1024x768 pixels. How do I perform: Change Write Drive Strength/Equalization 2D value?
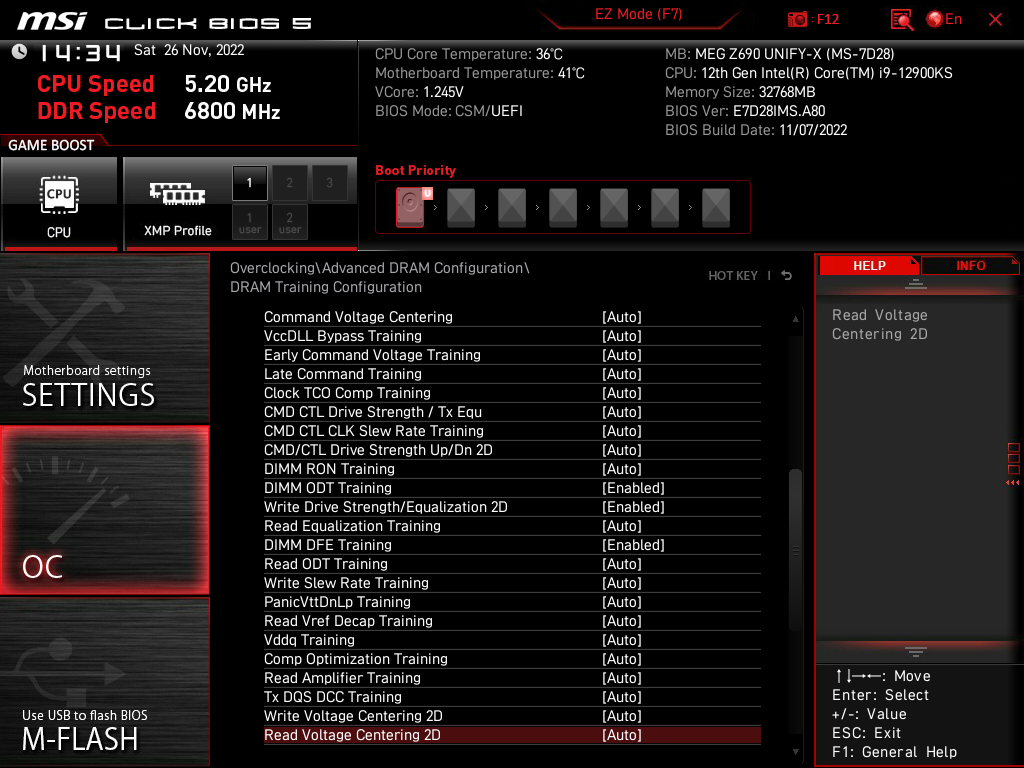pos(633,507)
